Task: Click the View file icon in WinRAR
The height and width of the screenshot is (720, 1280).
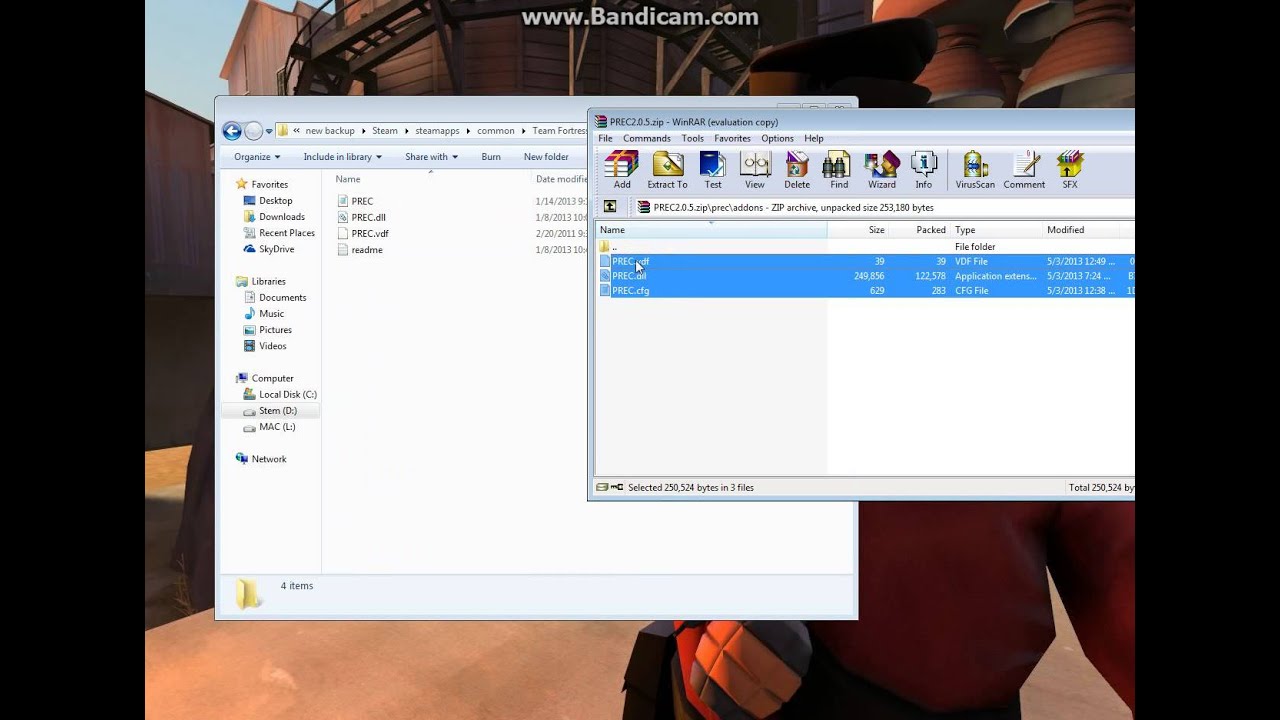Action: 755,169
